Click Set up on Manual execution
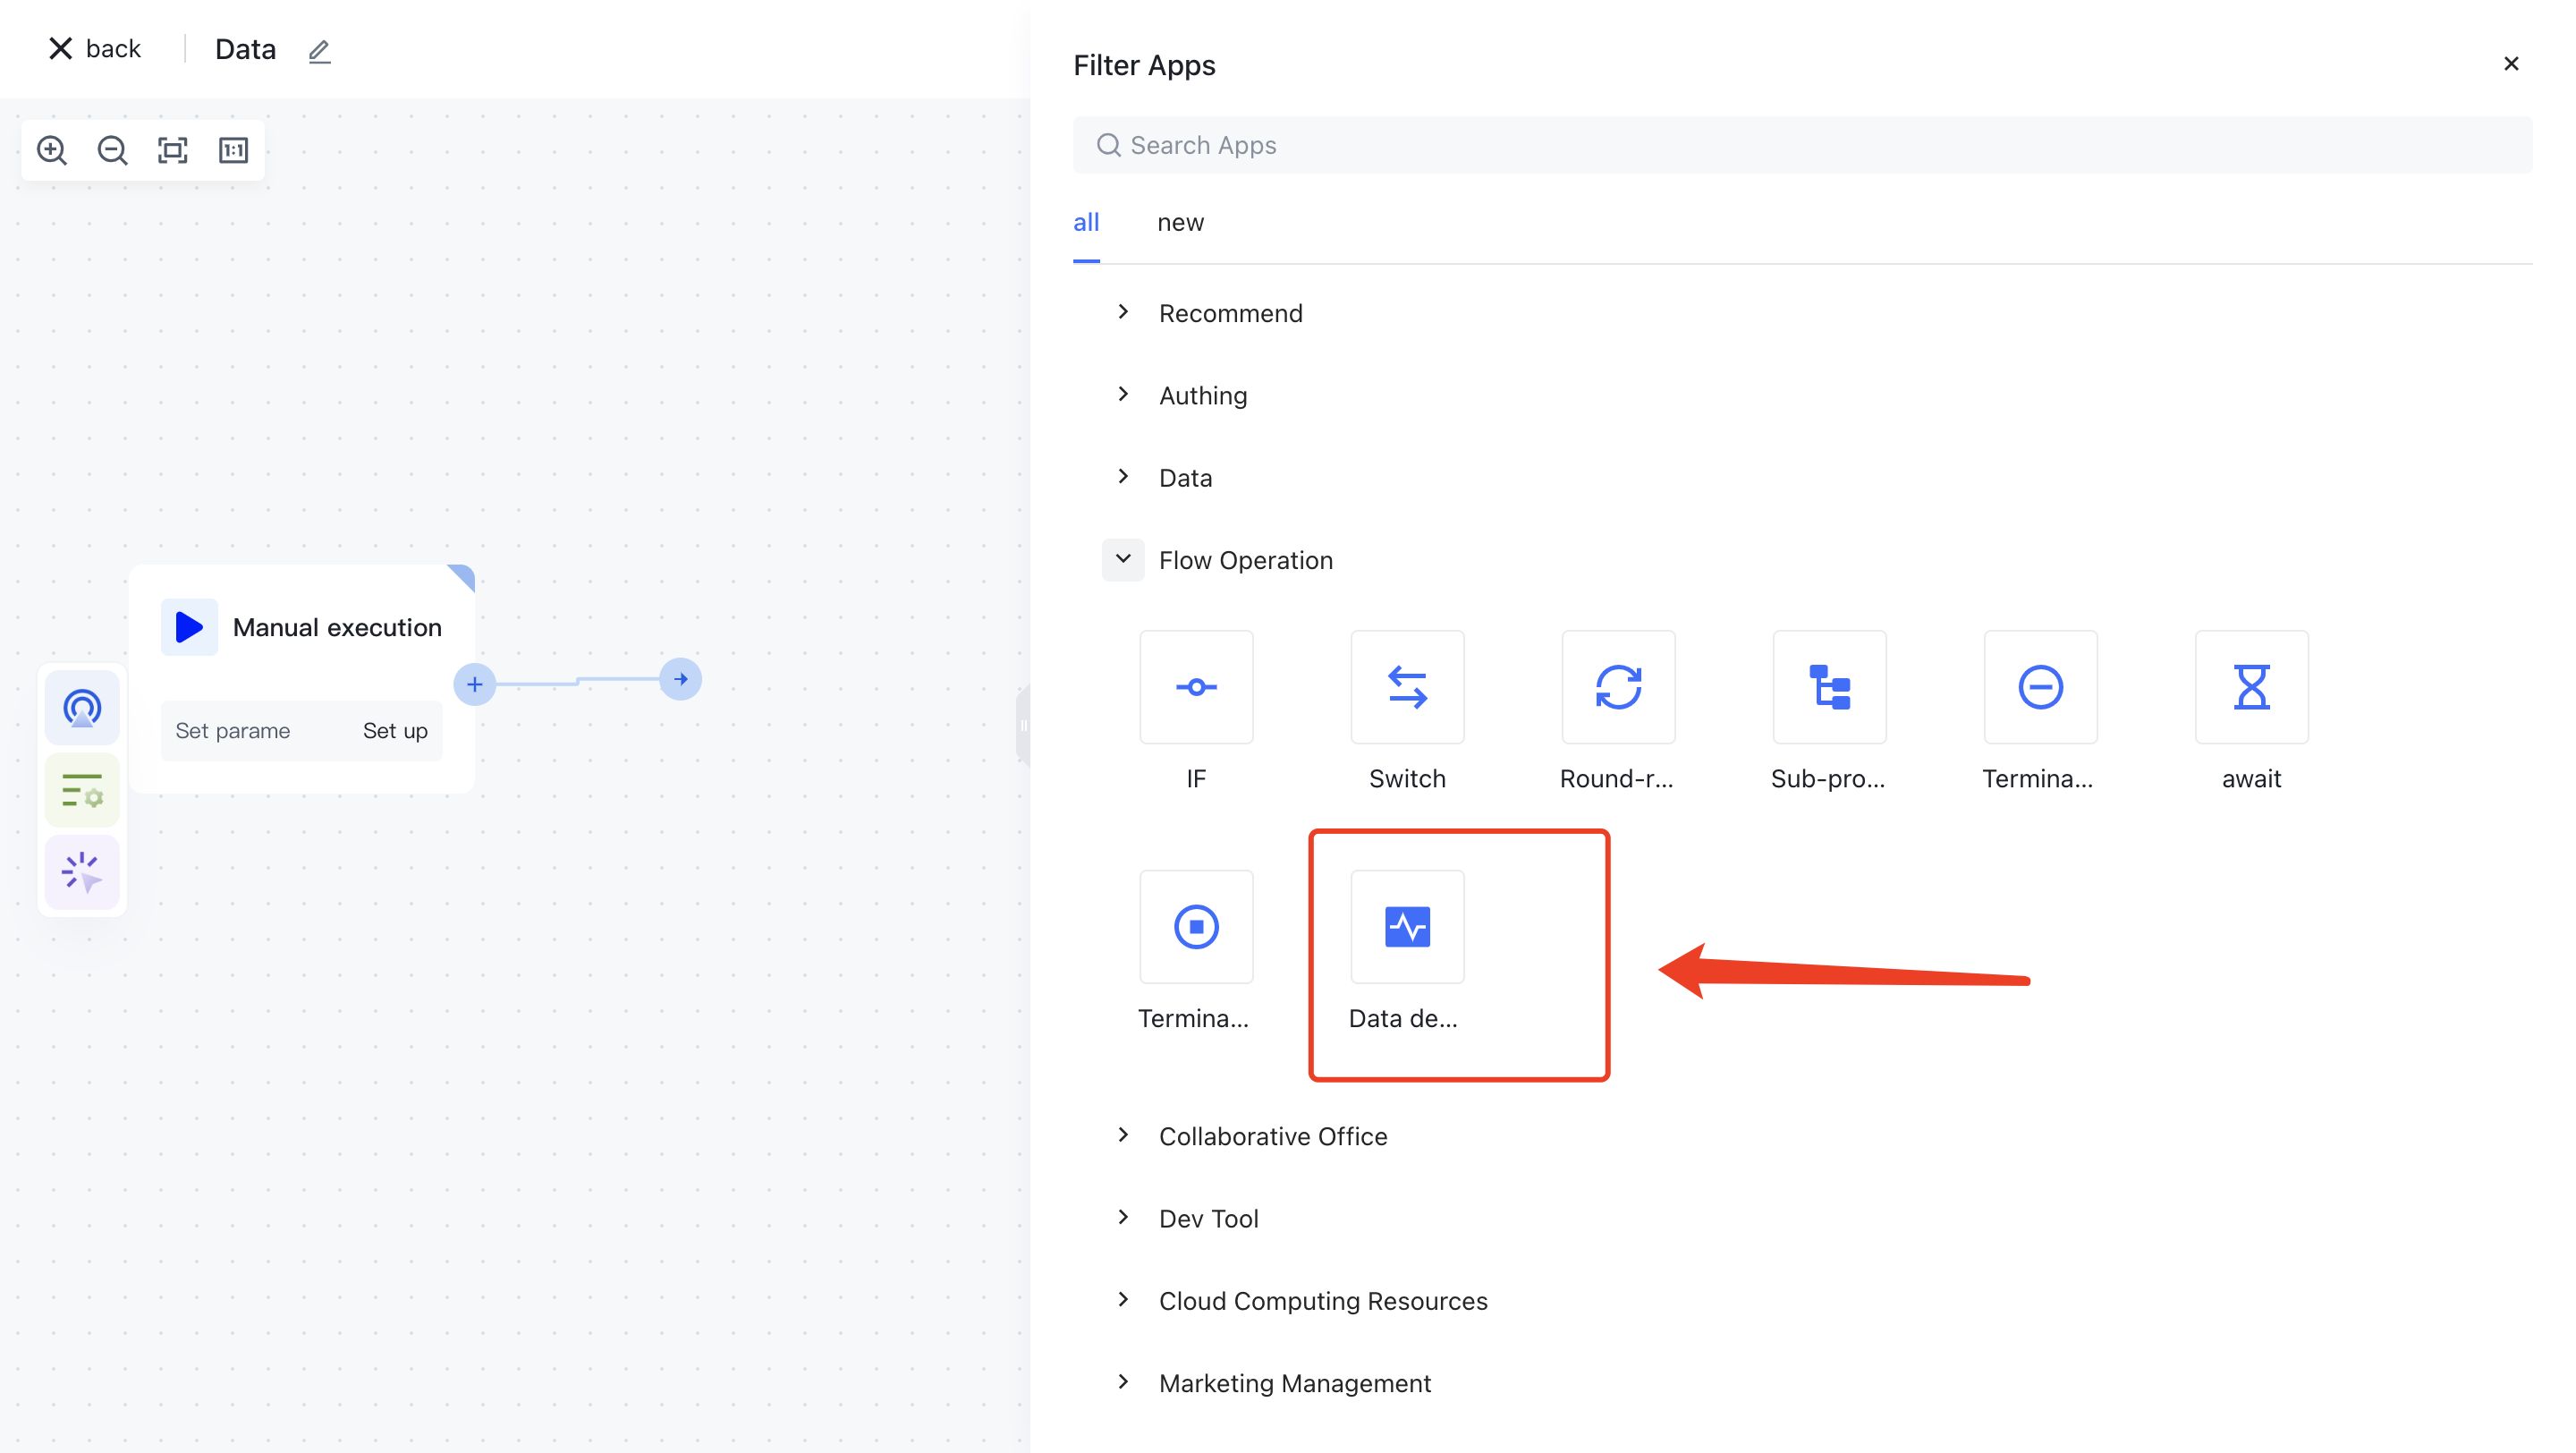The height and width of the screenshot is (1453, 2576). [x=395, y=731]
